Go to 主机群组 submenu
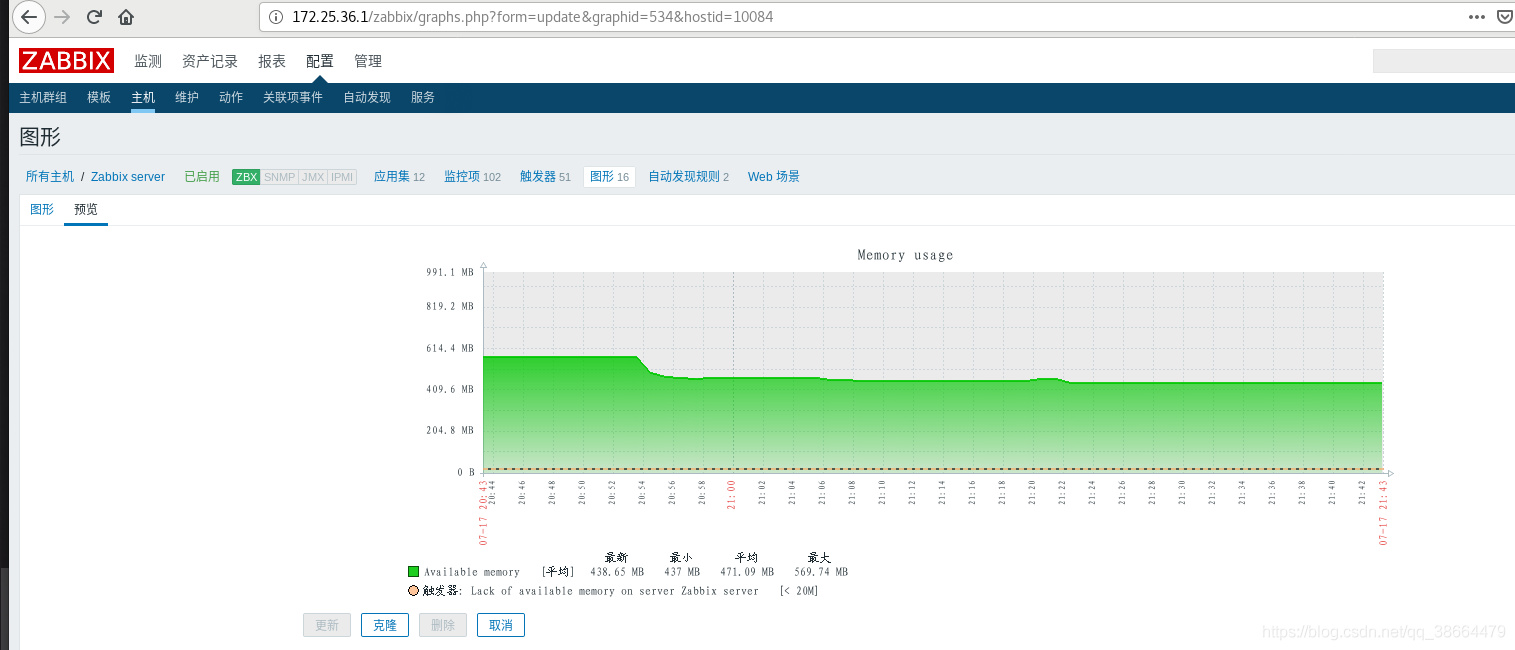The width and height of the screenshot is (1515, 650). point(43,97)
